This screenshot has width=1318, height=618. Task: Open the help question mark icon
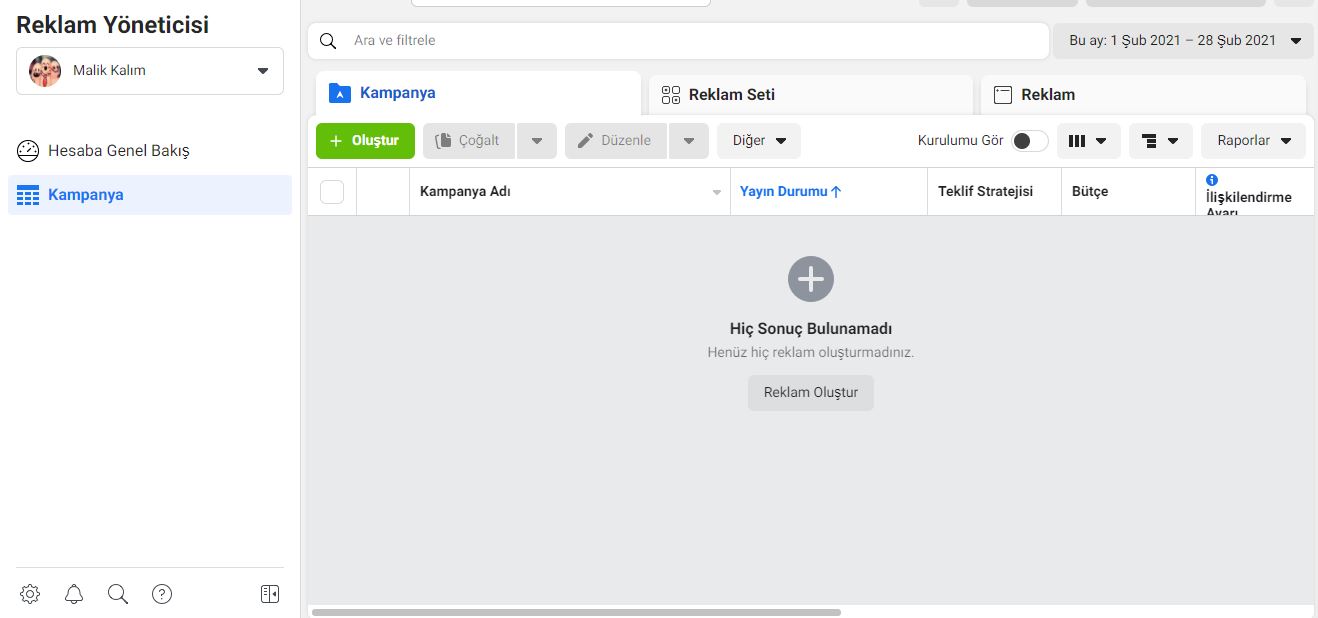tap(162, 594)
